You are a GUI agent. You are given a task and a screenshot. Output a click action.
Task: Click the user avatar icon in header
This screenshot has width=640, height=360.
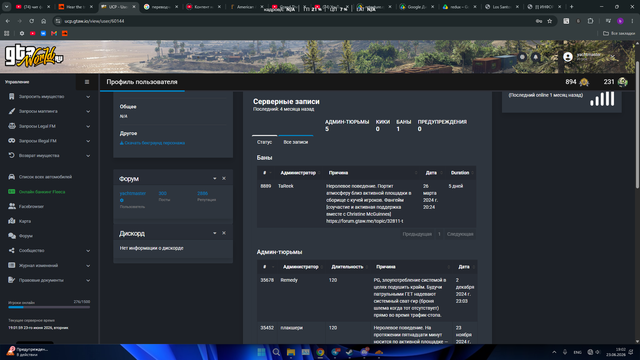pyautogui.click(x=567, y=57)
